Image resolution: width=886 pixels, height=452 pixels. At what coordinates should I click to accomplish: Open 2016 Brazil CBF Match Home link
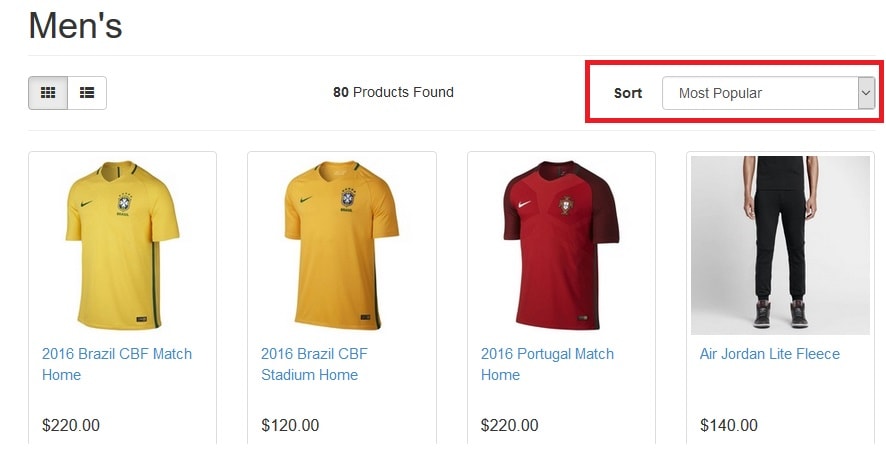tap(117, 364)
